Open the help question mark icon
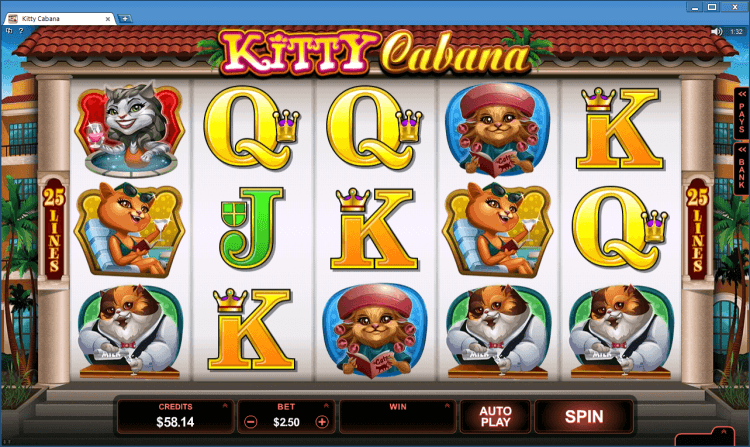Viewport: 750px width, 447px height. click(x=21, y=31)
